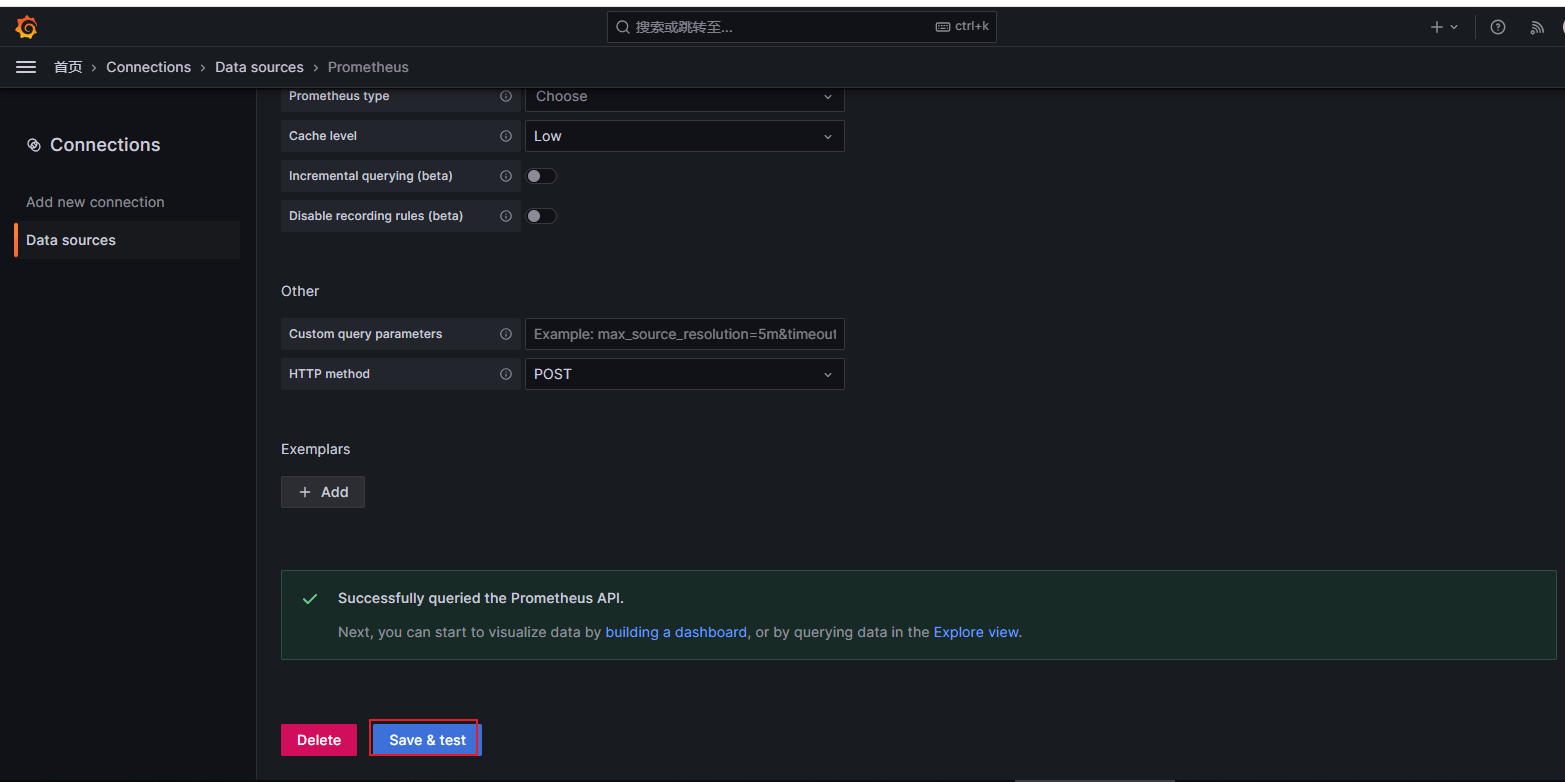Click info icon beside Cache level
This screenshot has width=1565, height=782.
[x=506, y=136]
